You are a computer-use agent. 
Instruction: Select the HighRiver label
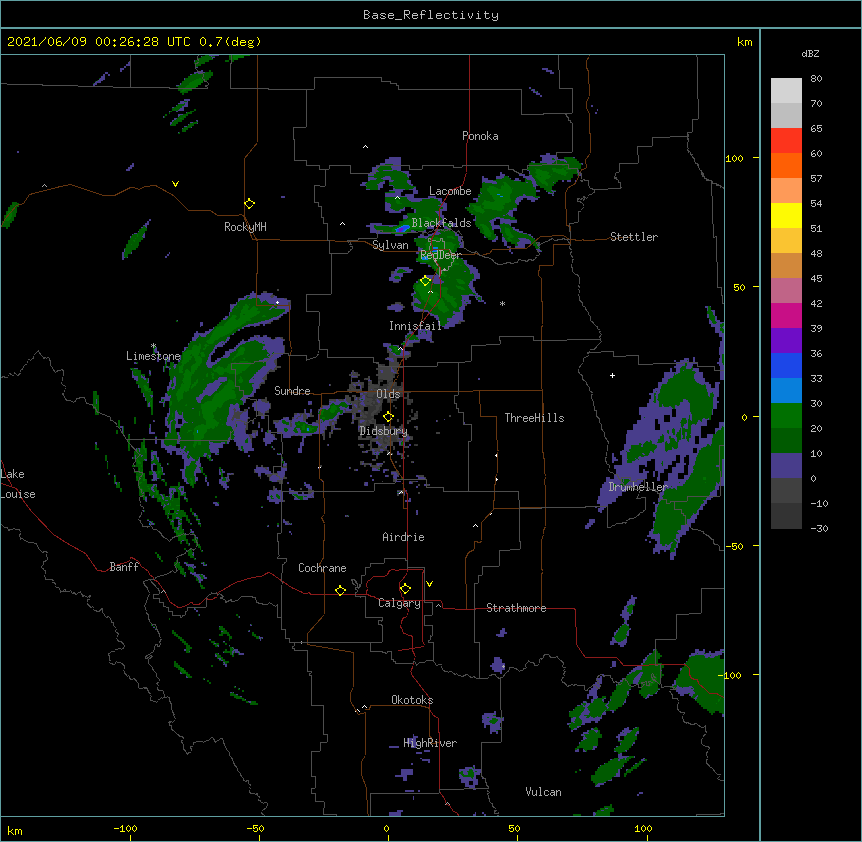tap(430, 743)
